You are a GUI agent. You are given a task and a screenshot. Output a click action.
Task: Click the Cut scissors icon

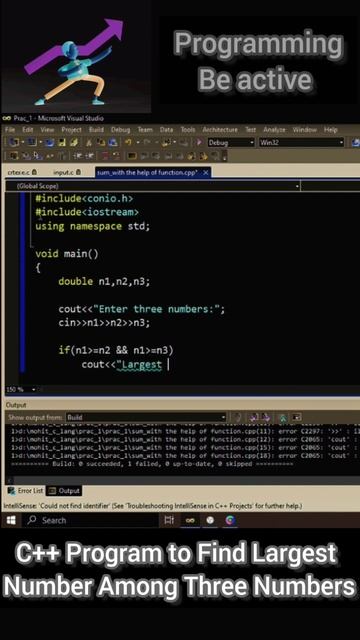click(x=89, y=142)
